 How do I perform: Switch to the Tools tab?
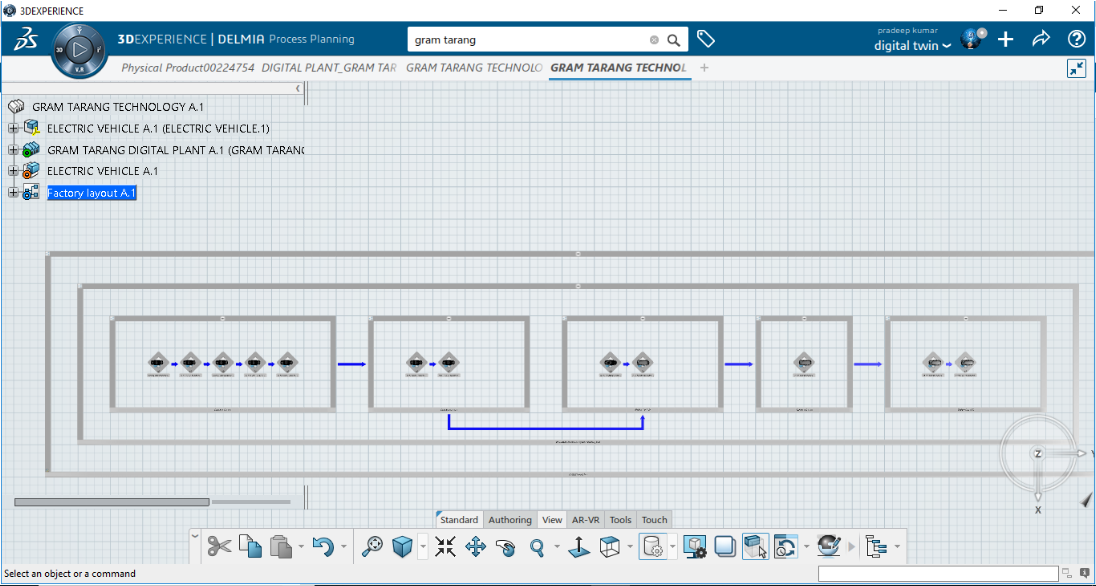(621, 520)
